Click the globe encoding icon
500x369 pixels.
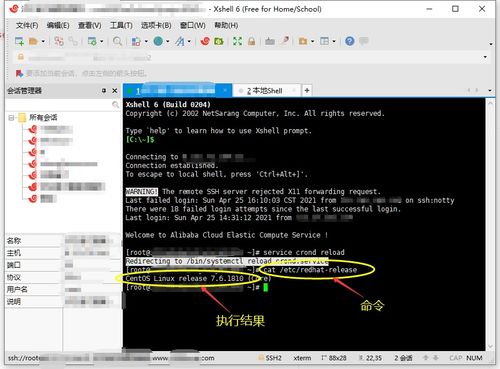(158, 41)
